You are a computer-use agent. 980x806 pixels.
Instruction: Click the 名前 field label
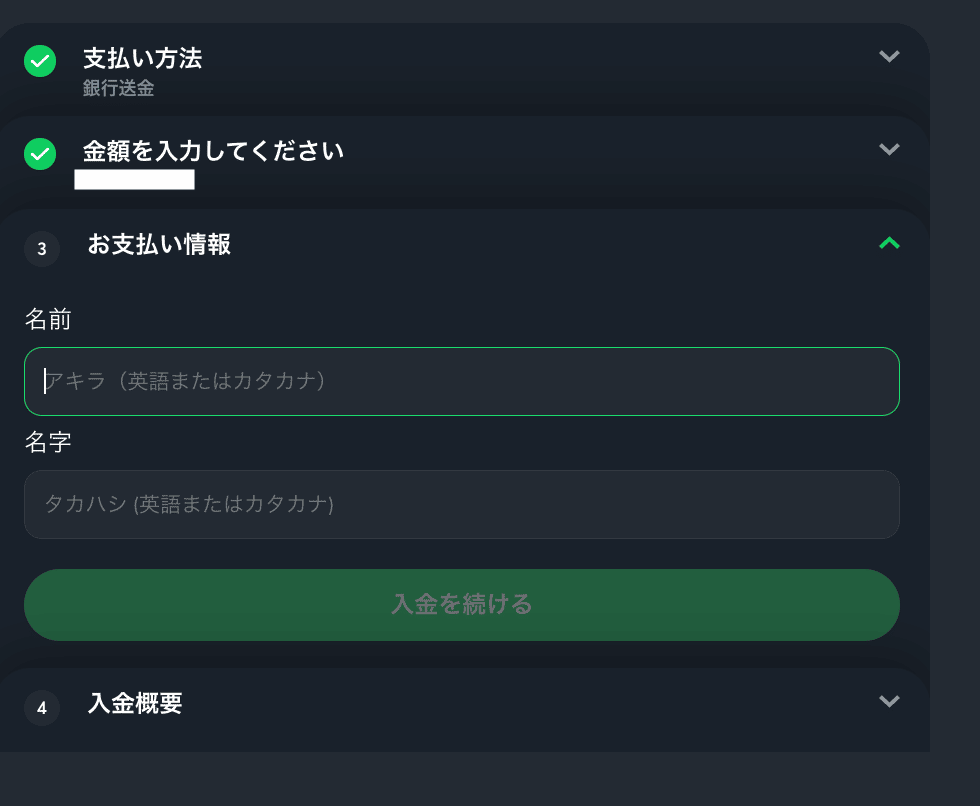click(48, 319)
